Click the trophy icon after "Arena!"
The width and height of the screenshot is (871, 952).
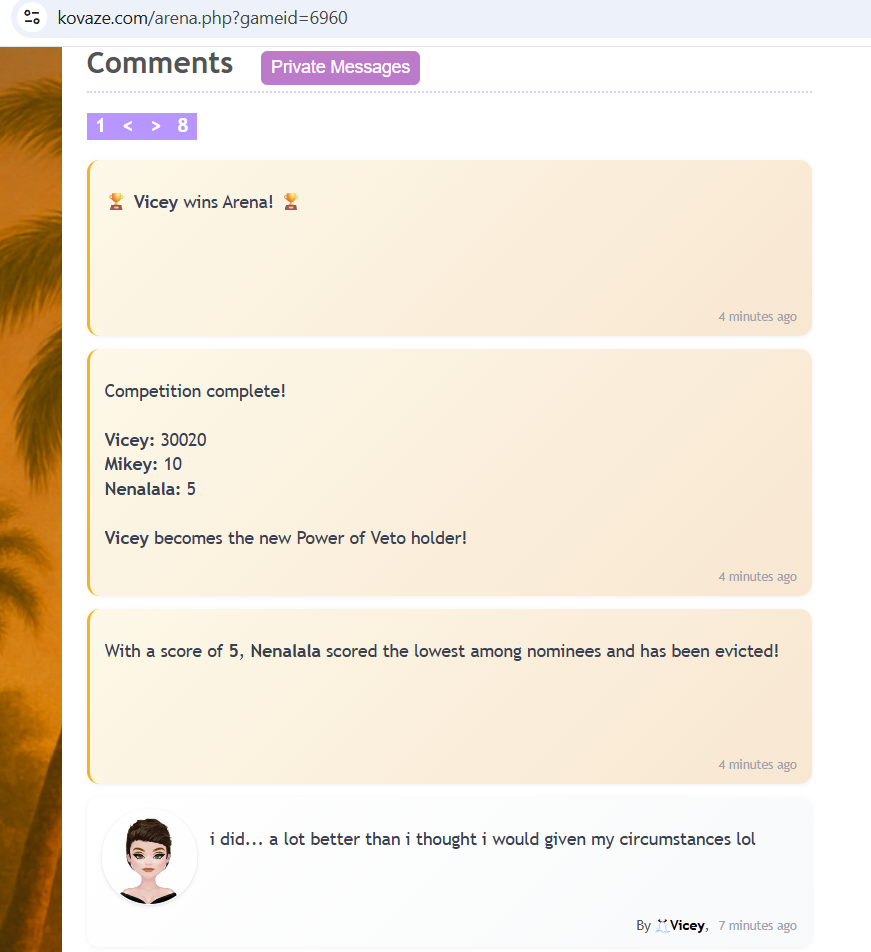[291, 202]
